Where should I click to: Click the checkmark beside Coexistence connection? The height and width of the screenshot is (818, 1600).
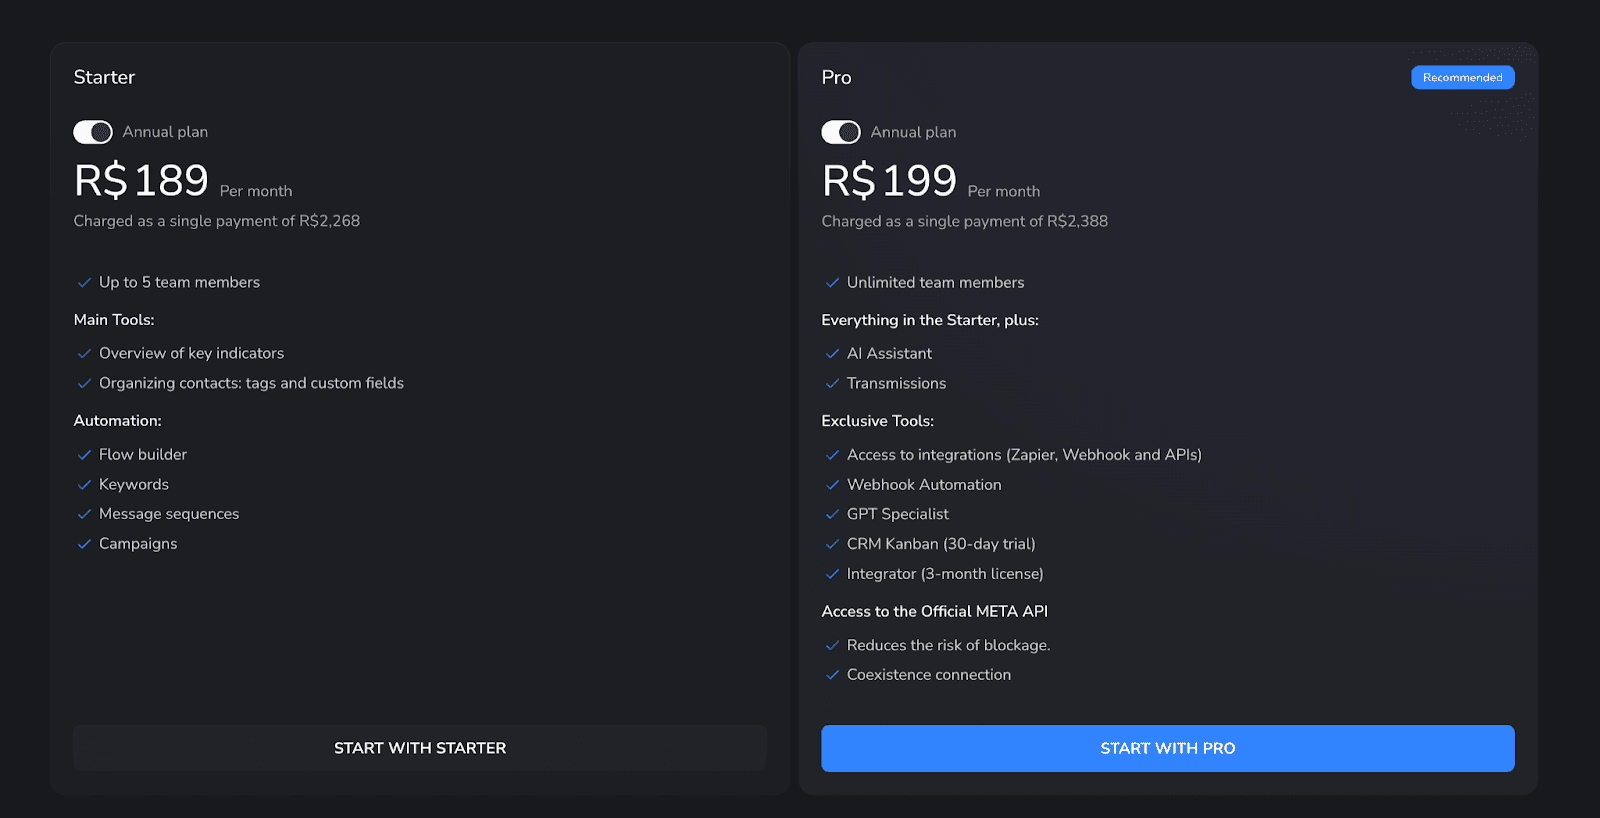832,675
